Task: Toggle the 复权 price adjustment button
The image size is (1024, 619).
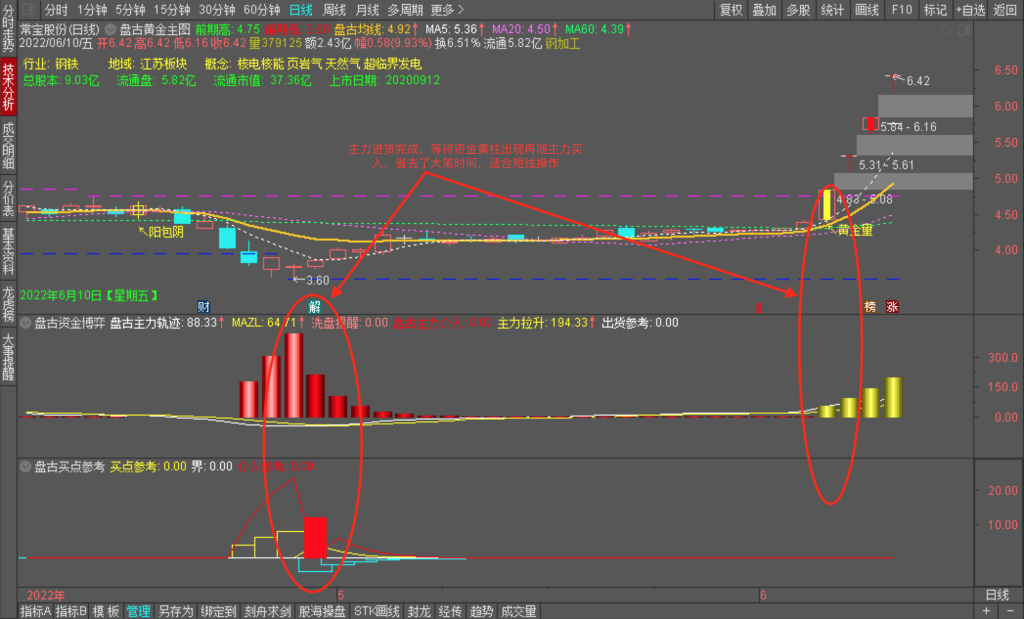Action: [731, 10]
